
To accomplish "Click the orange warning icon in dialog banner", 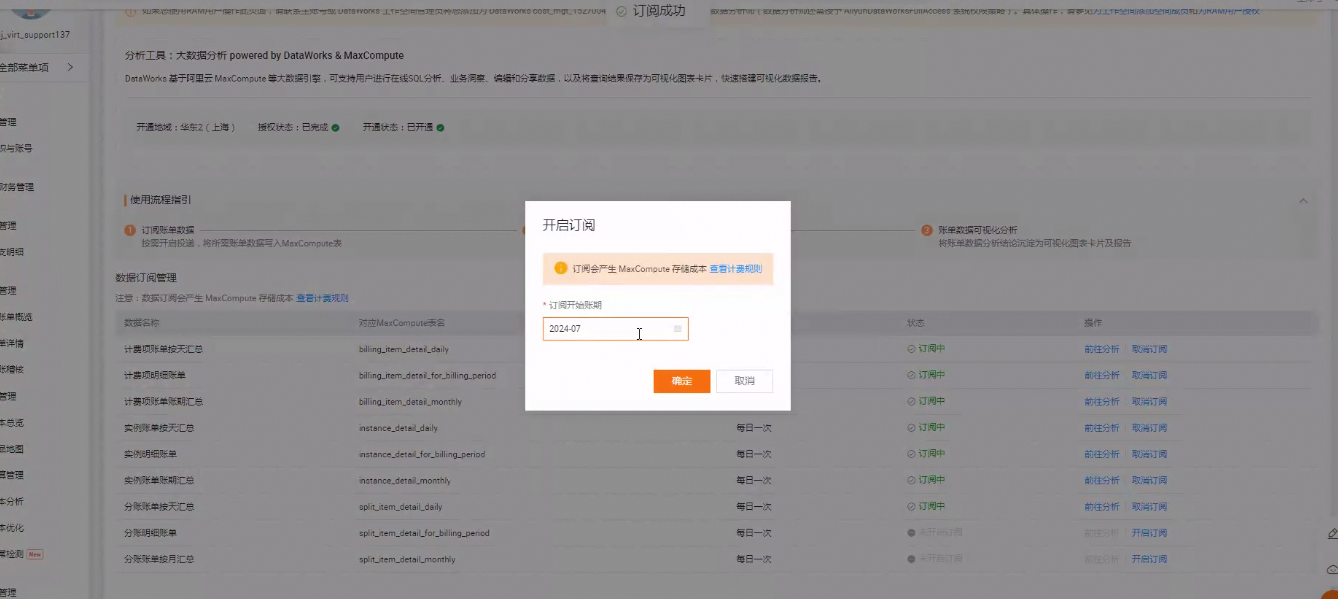I will tap(560, 268).
